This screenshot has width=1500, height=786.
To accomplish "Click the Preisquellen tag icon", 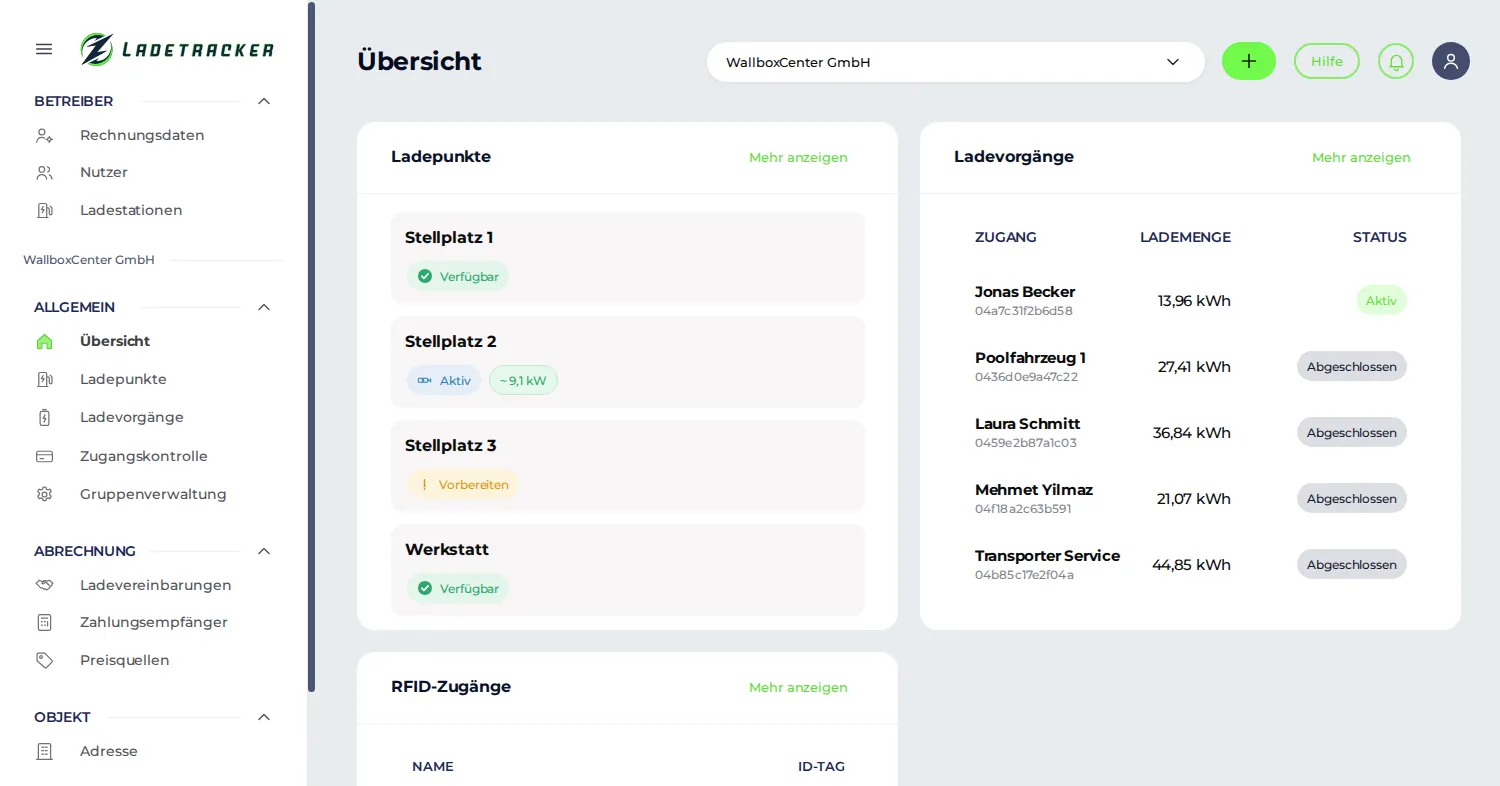I will [x=44, y=660].
